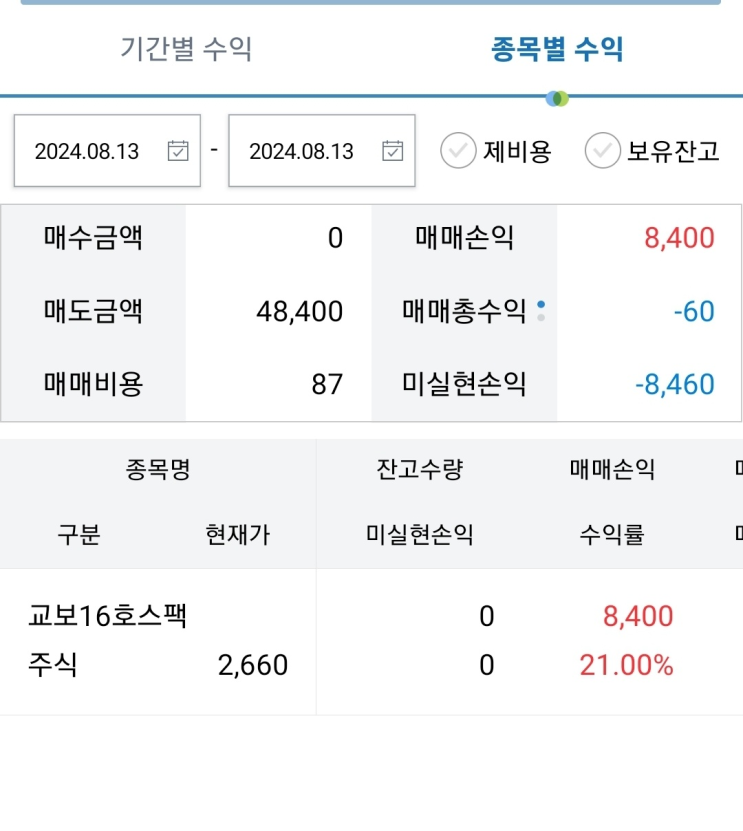Image resolution: width=743 pixels, height=831 pixels.
Task: Open the end date calendar icon
Action: point(393,151)
